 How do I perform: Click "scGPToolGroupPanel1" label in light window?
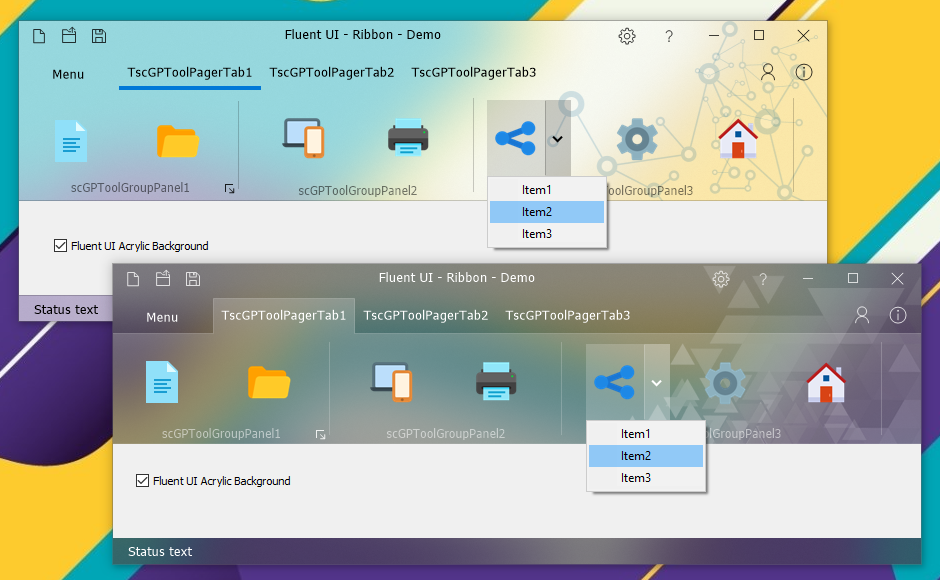130,188
